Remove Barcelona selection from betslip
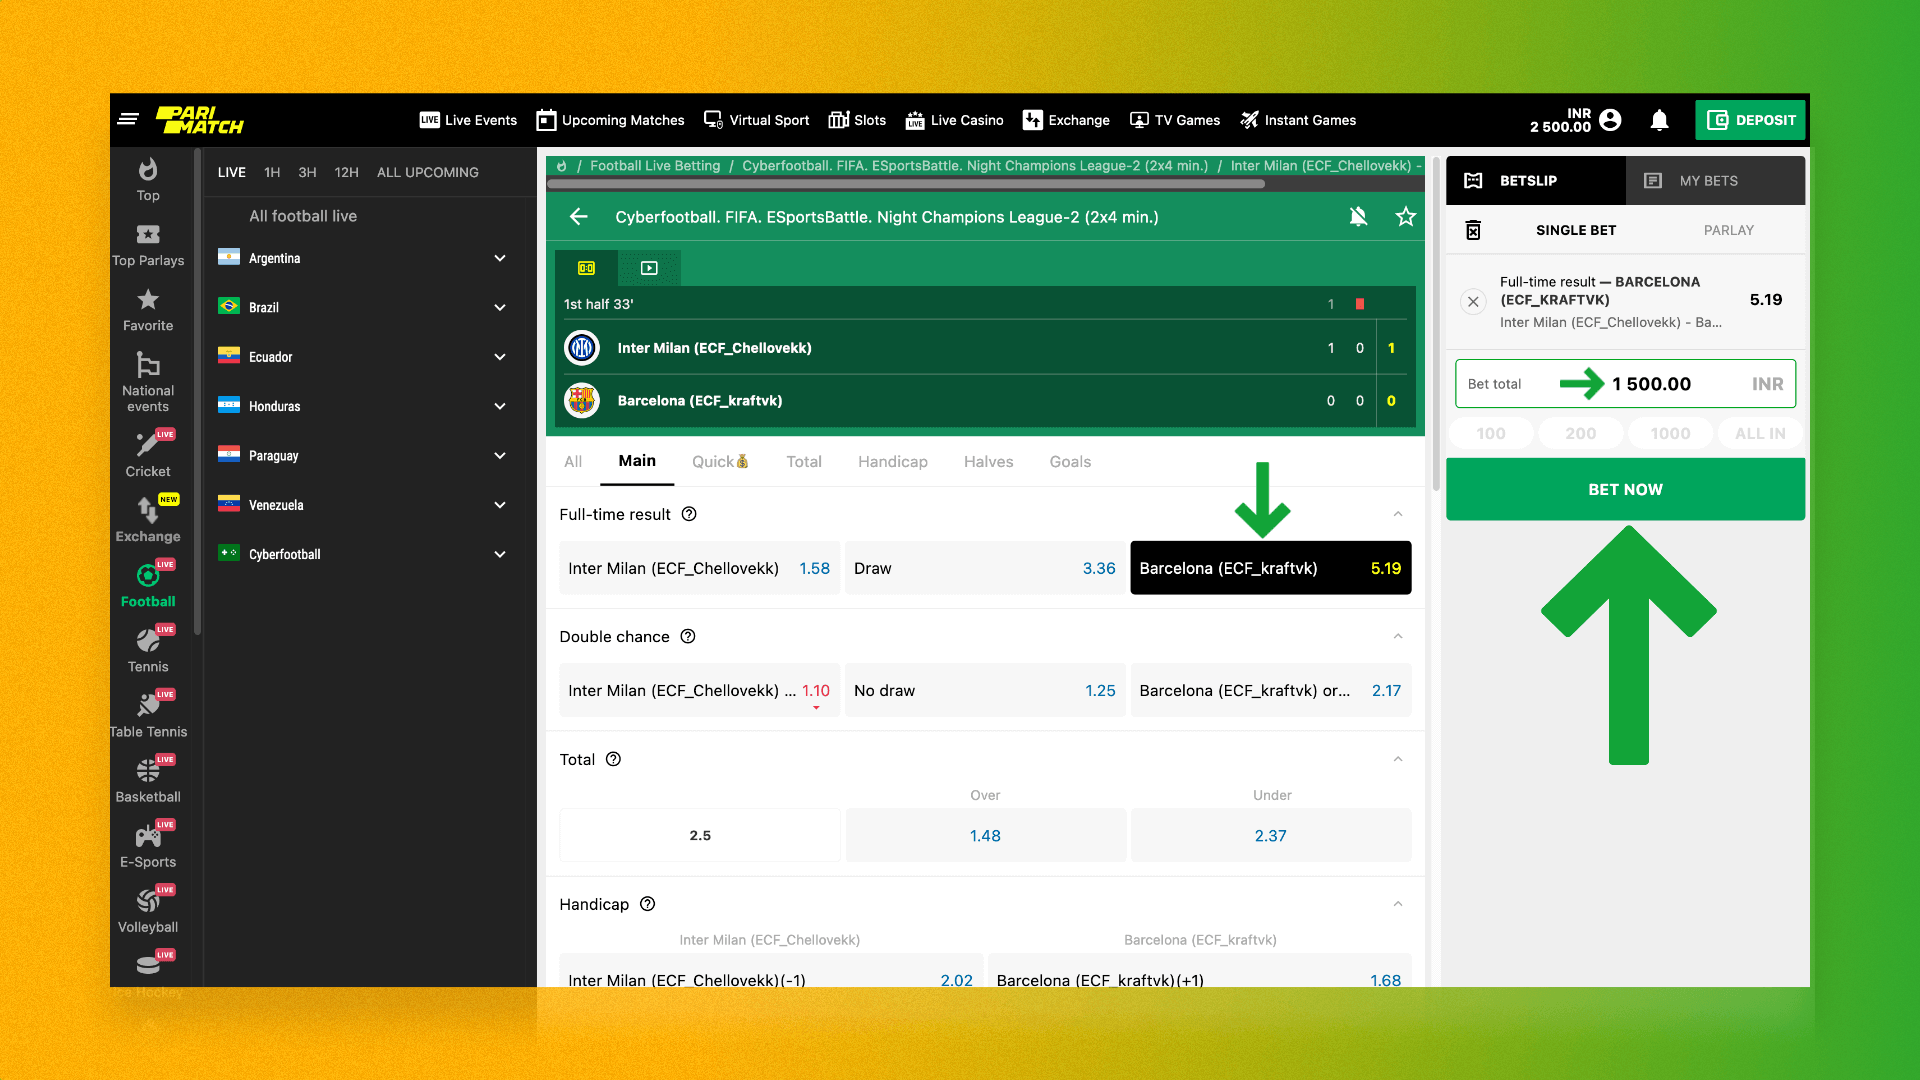1920x1080 pixels. (1473, 301)
